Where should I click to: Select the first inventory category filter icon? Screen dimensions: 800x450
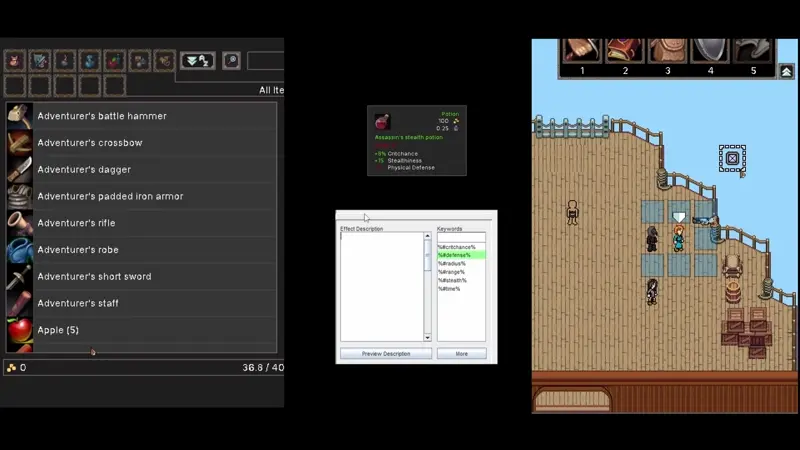tap(15, 61)
